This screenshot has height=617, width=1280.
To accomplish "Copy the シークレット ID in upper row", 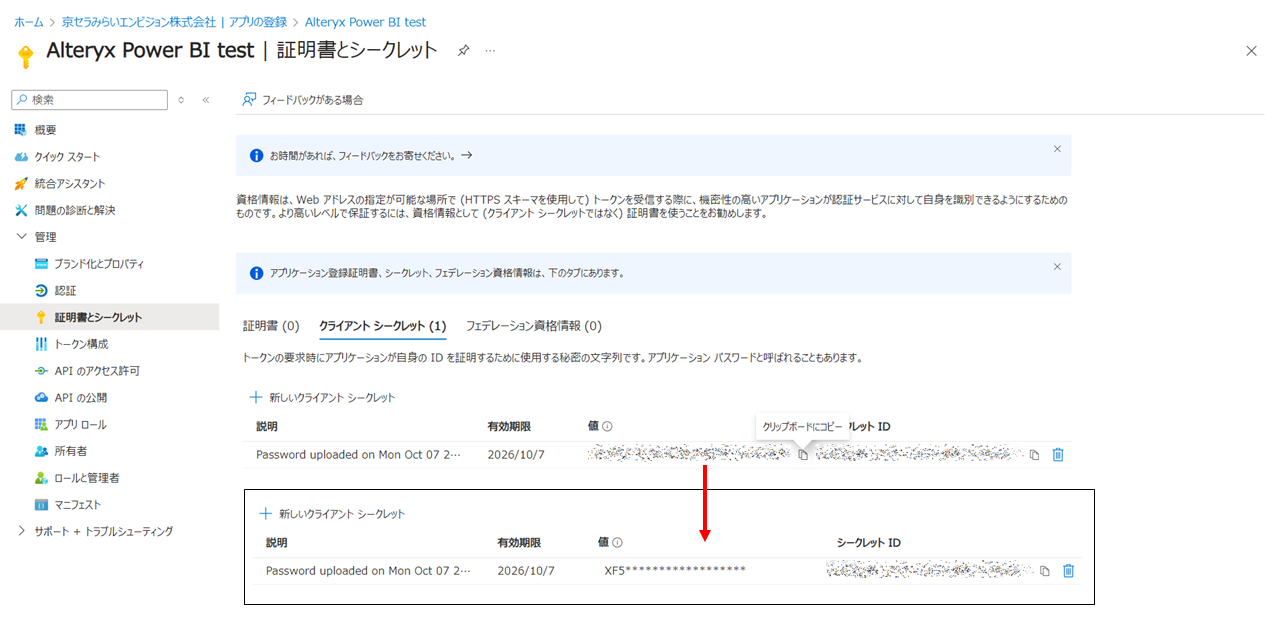I will coord(1034,455).
